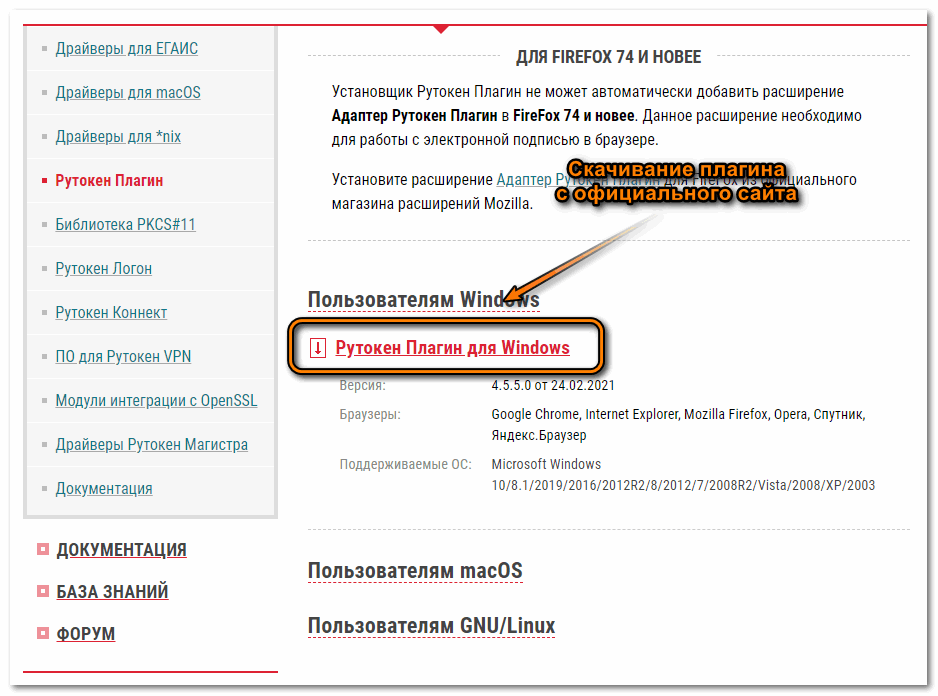The height and width of the screenshot is (696, 938).
Task: Click the Яндекс.Браузер text
Action: 539,435
